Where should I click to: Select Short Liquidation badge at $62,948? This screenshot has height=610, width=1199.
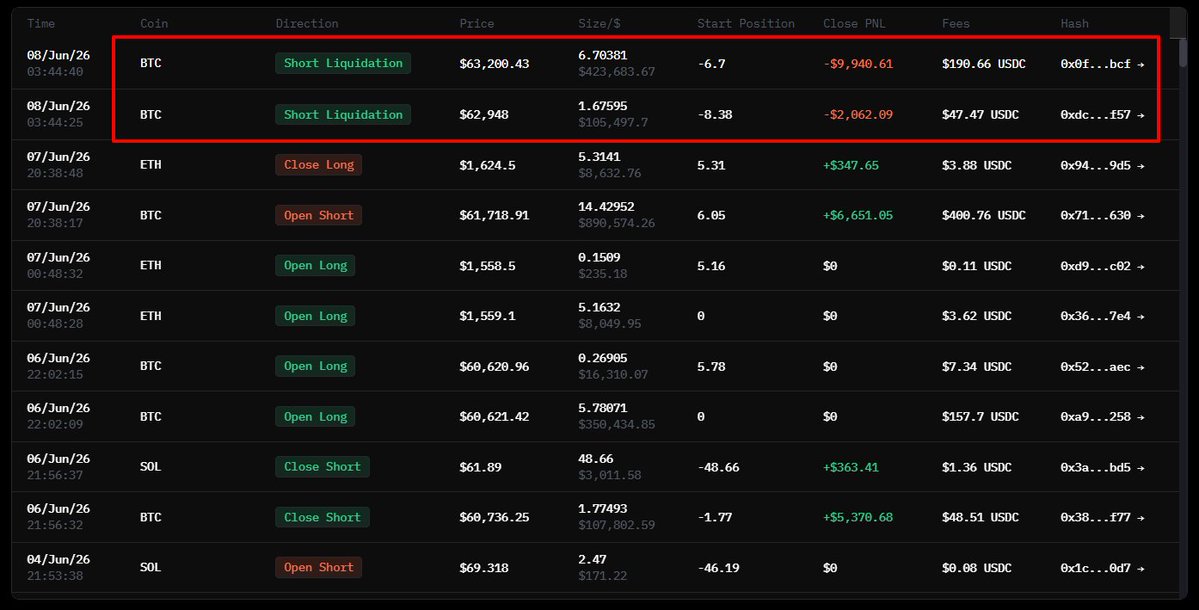[x=343, y=115]
